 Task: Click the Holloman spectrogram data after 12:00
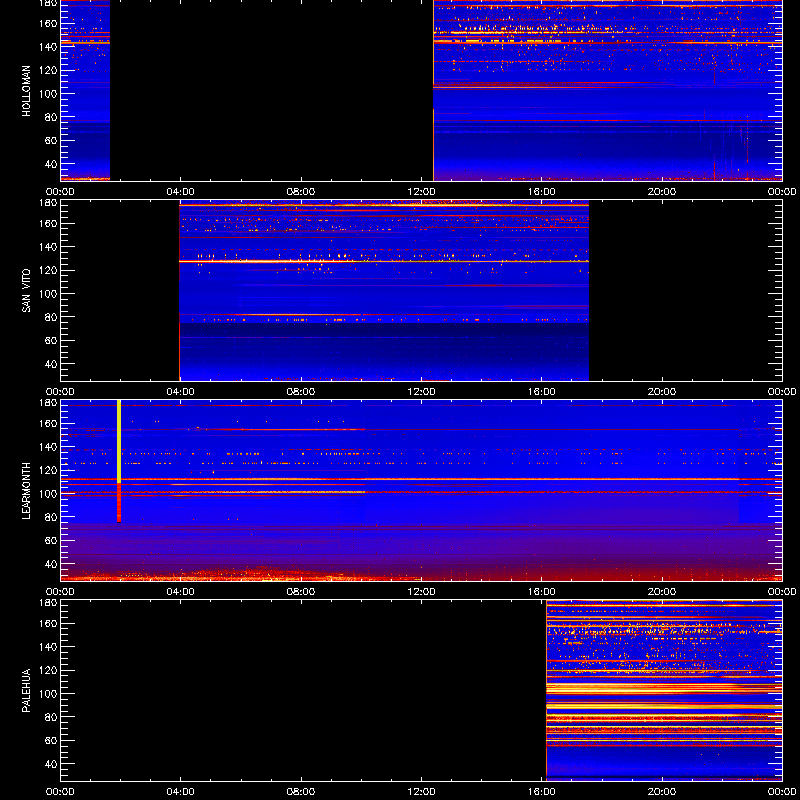pos(608,90)
